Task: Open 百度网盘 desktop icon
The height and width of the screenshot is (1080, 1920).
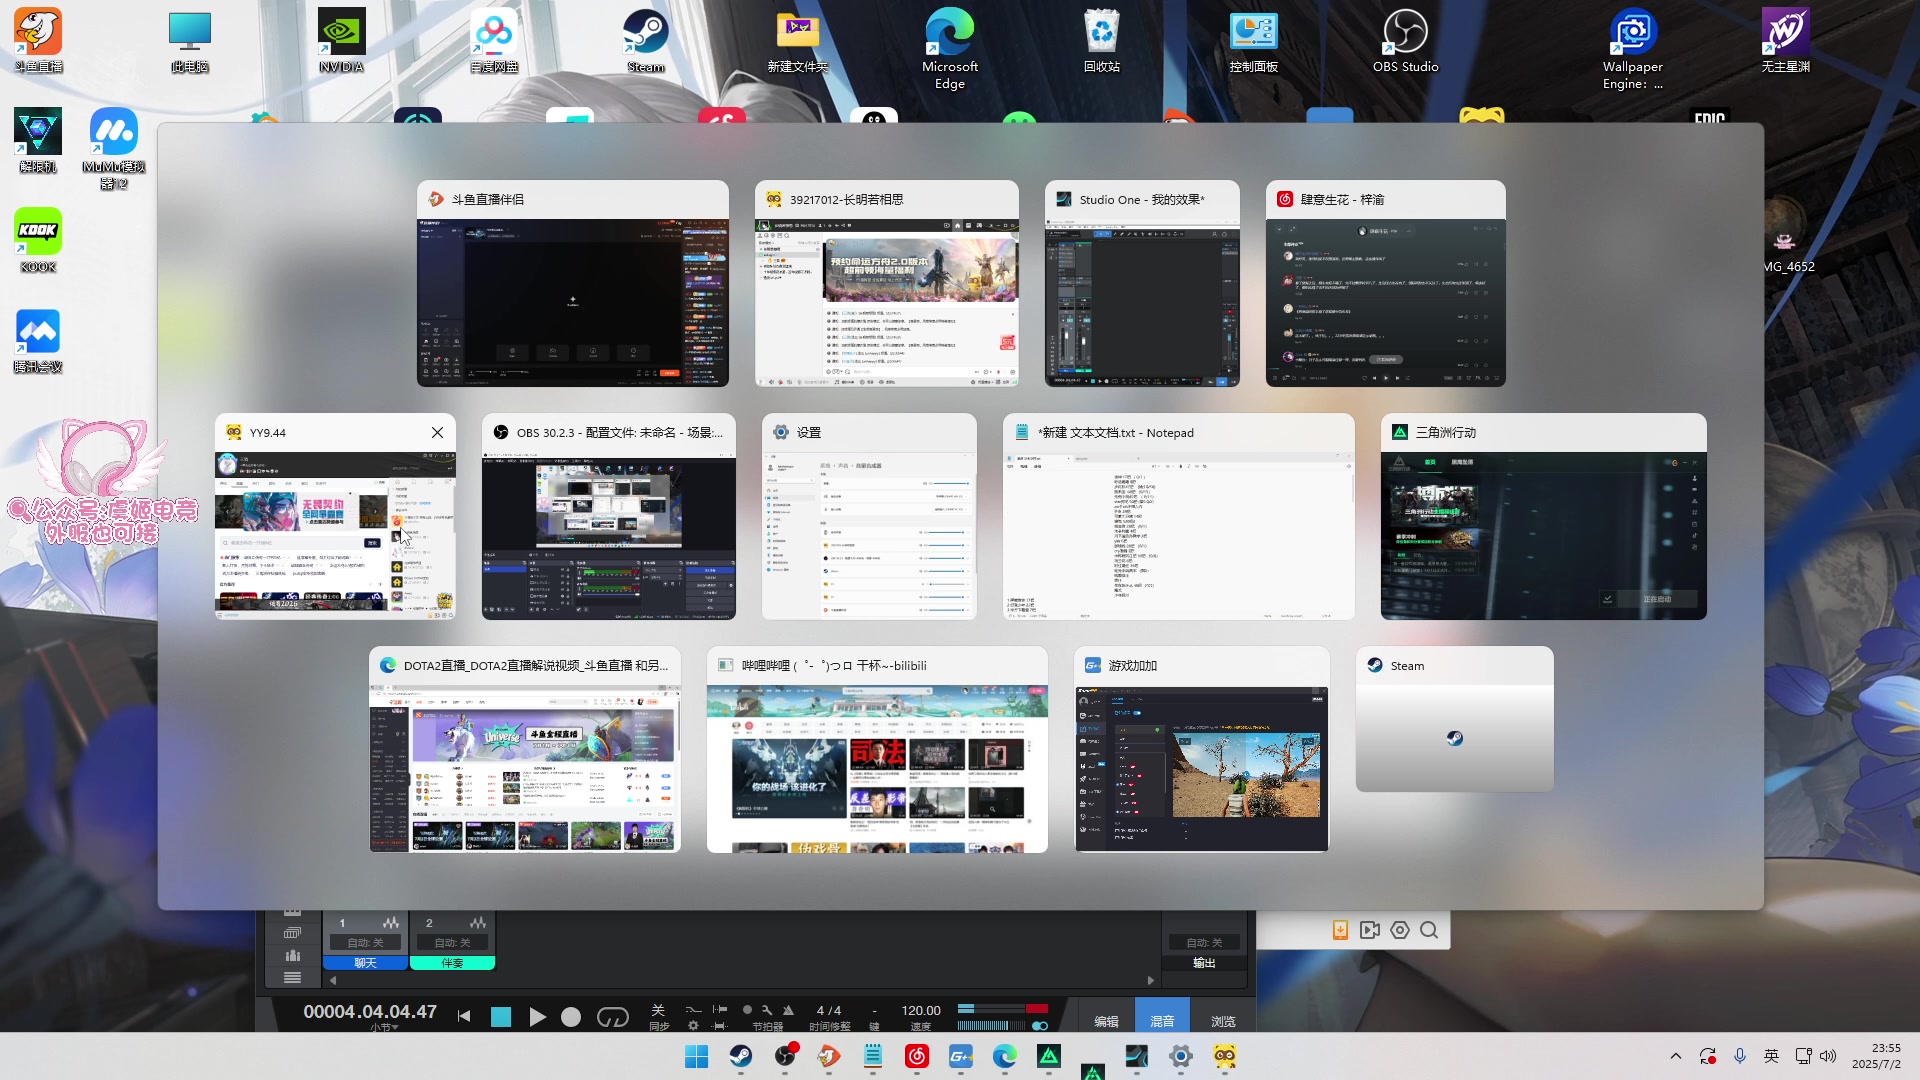Action: tap(494, 41)
